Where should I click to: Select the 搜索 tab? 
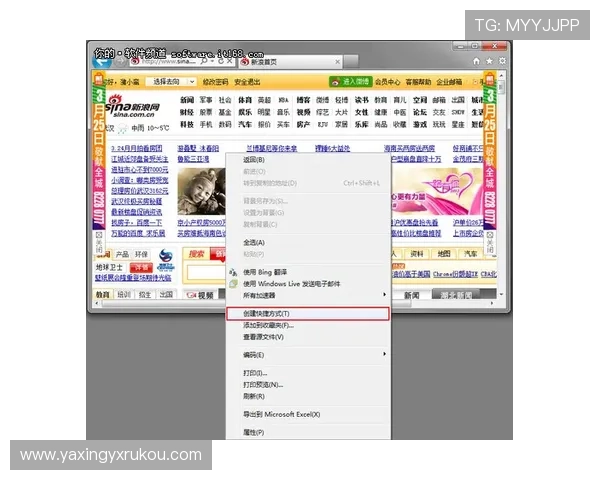(x=197, y=254)
